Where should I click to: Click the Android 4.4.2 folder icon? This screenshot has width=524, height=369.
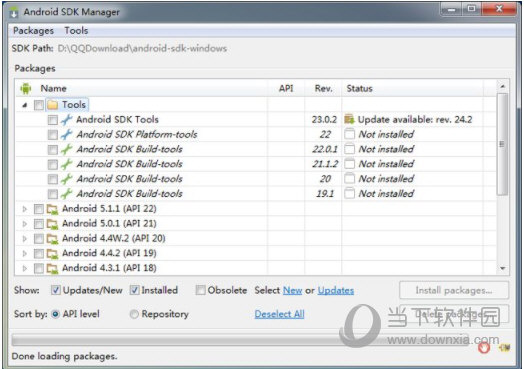[x=52, y=254]
